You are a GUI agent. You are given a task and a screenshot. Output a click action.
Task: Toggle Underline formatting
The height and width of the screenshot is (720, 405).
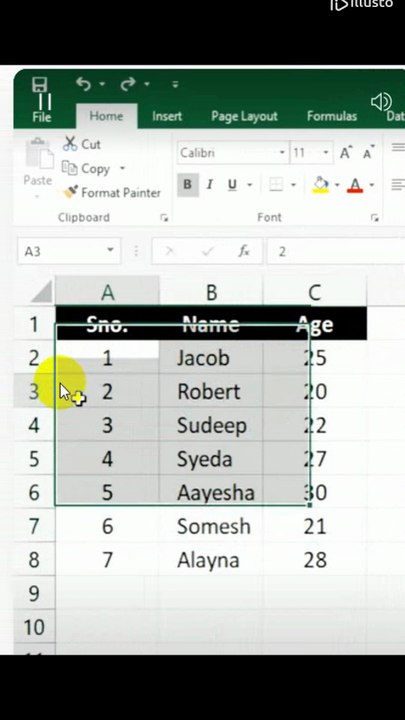233,185
